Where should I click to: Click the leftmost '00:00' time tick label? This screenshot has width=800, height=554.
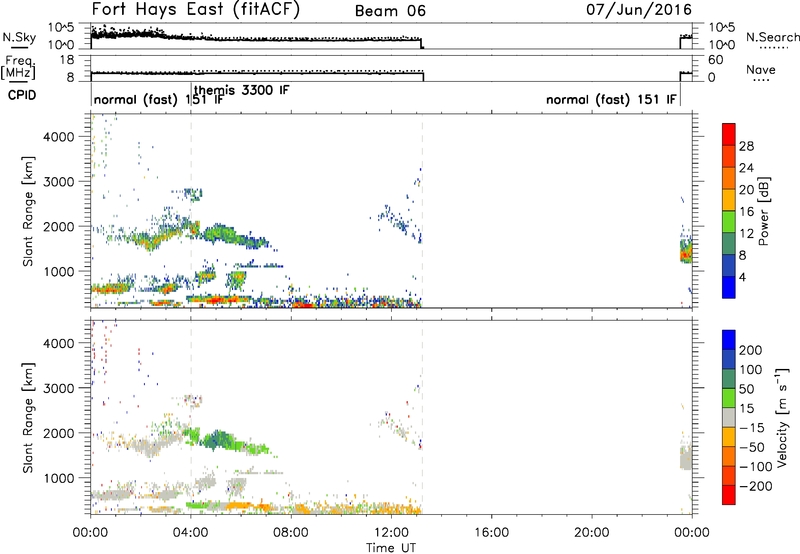(90, 533)
